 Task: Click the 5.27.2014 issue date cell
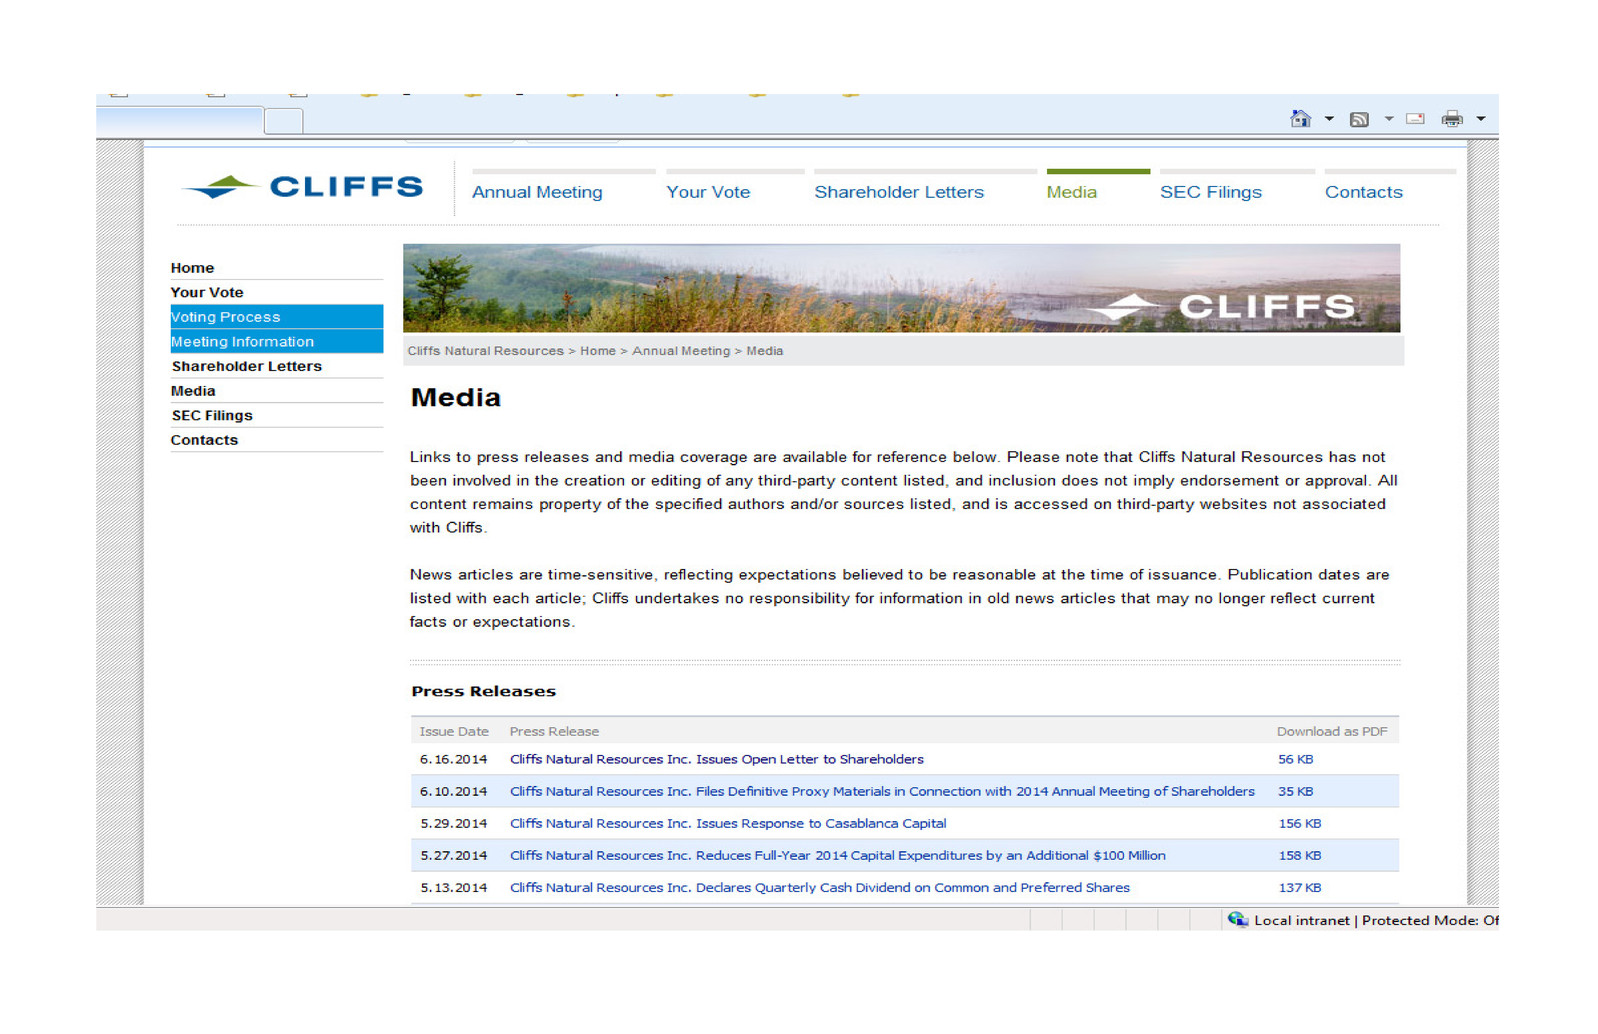(453, 855)
